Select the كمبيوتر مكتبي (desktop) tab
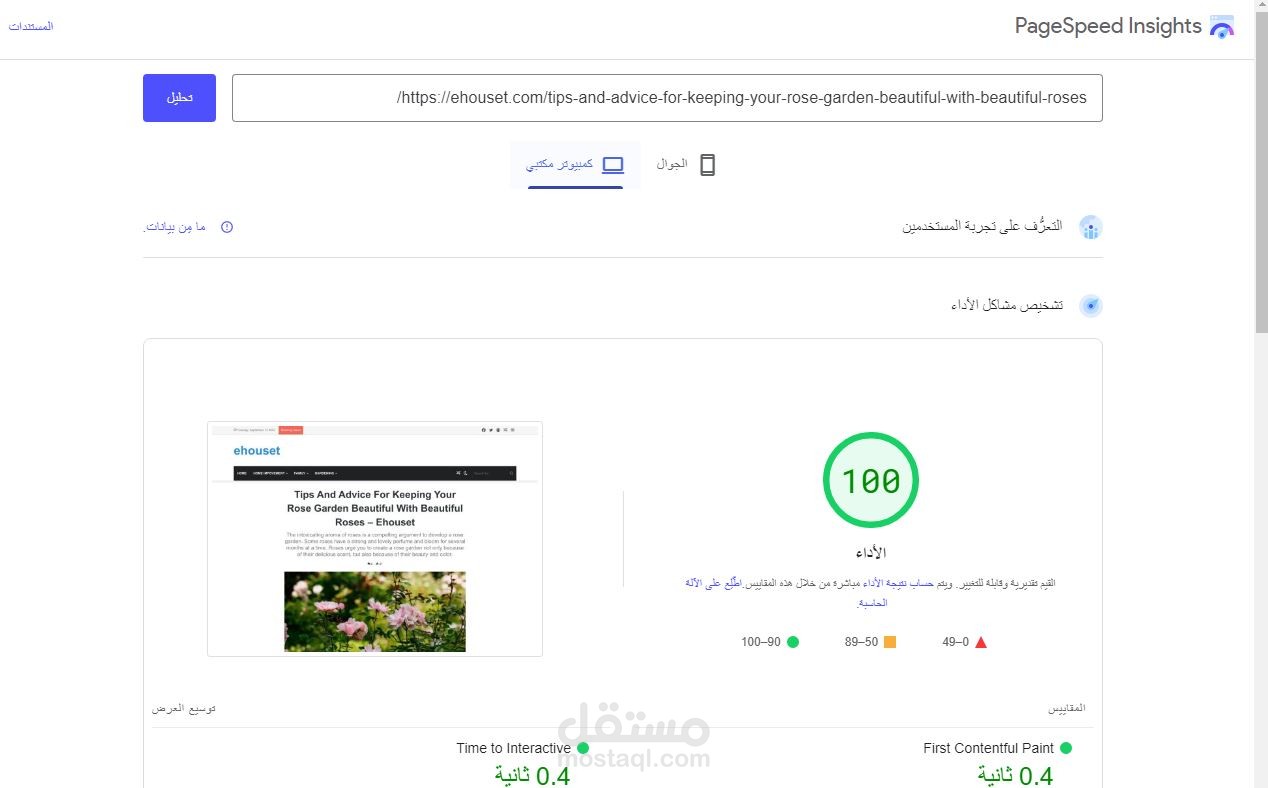 coord(575,164)
